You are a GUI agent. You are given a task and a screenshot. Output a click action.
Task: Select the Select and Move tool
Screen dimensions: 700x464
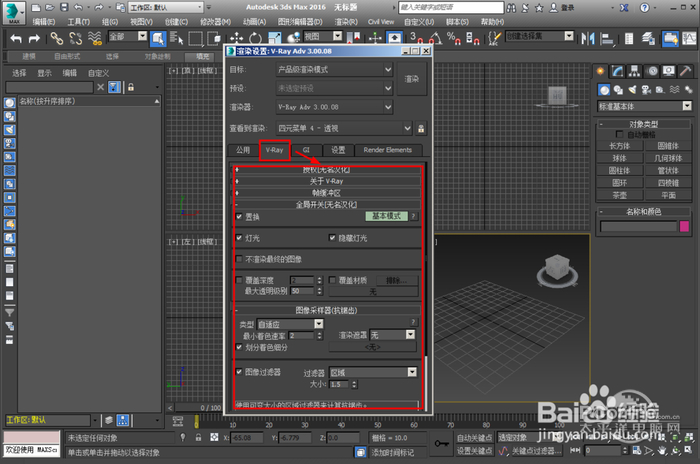237,38
